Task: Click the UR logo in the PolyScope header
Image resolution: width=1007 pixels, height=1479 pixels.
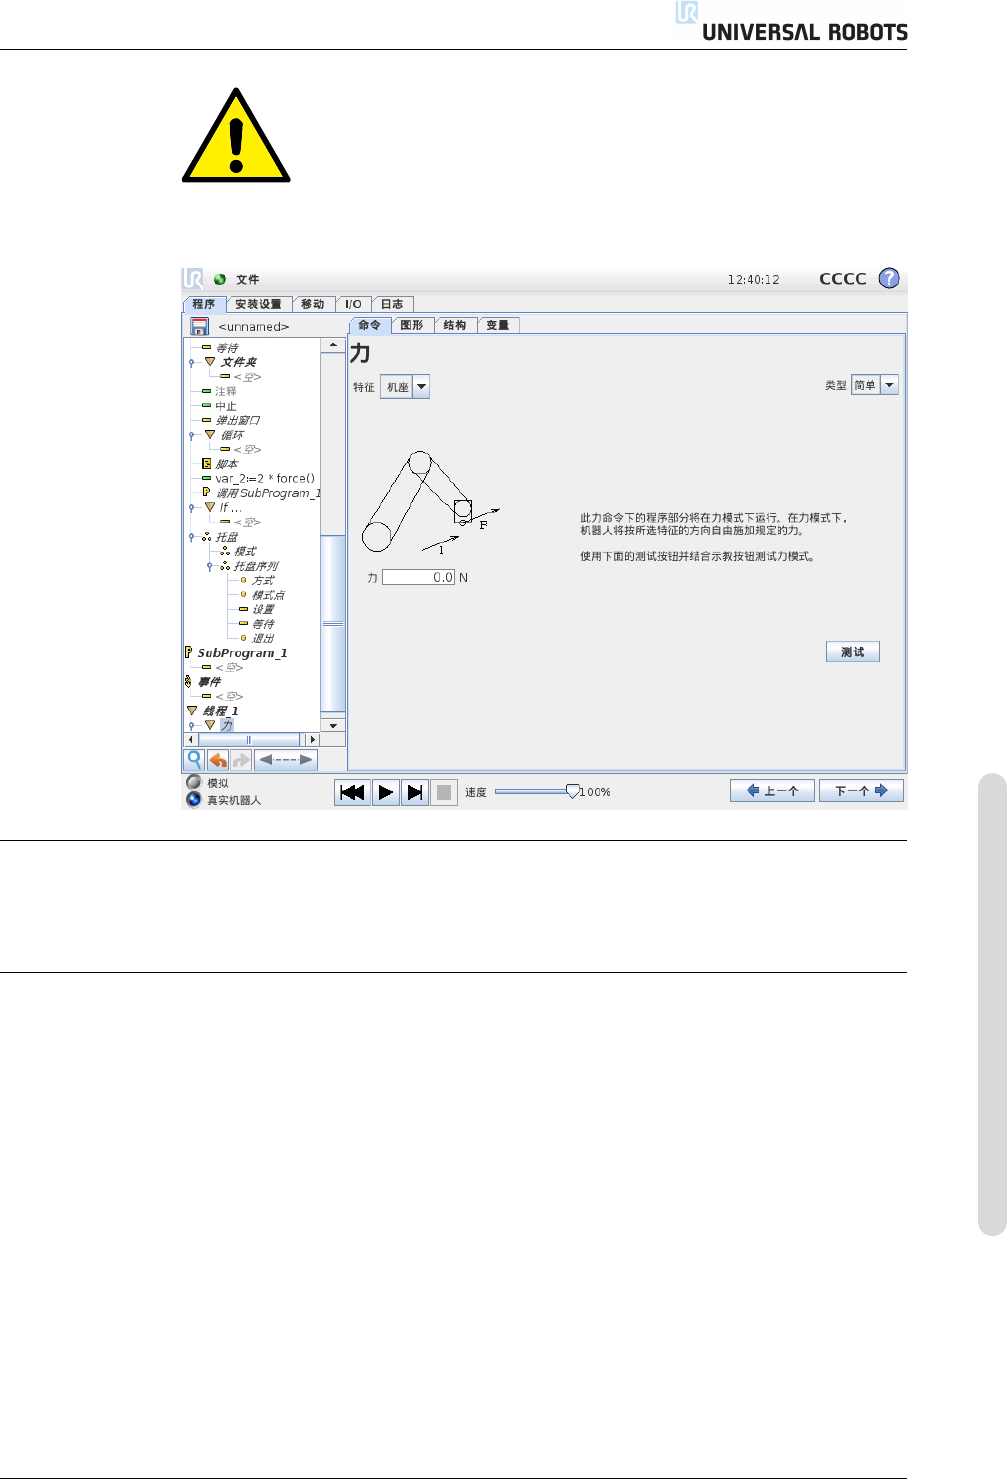Action: click(x=193, y=278)
